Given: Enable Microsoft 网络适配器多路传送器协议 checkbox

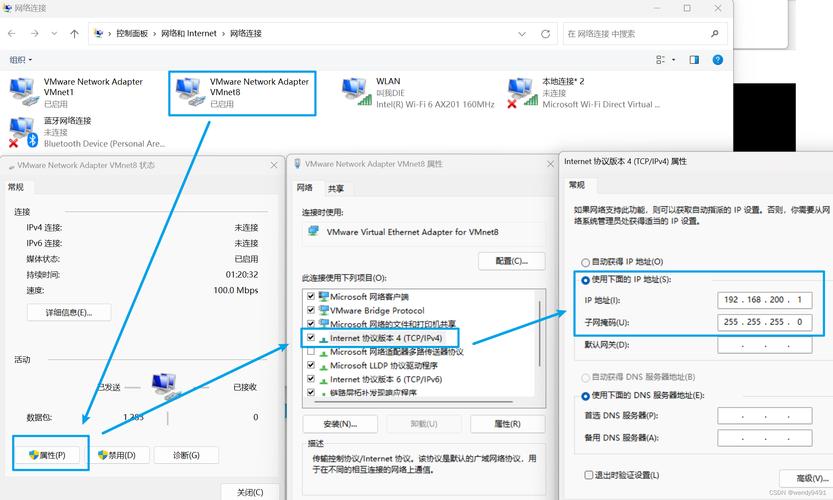Looking at the screenshot, I should 311,351.
